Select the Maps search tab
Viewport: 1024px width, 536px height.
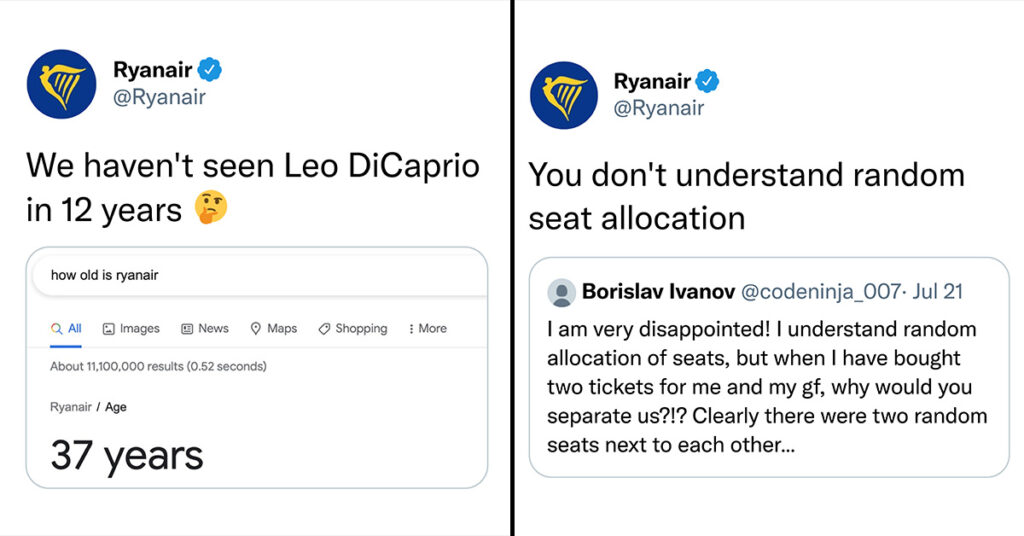pos(274,328)
